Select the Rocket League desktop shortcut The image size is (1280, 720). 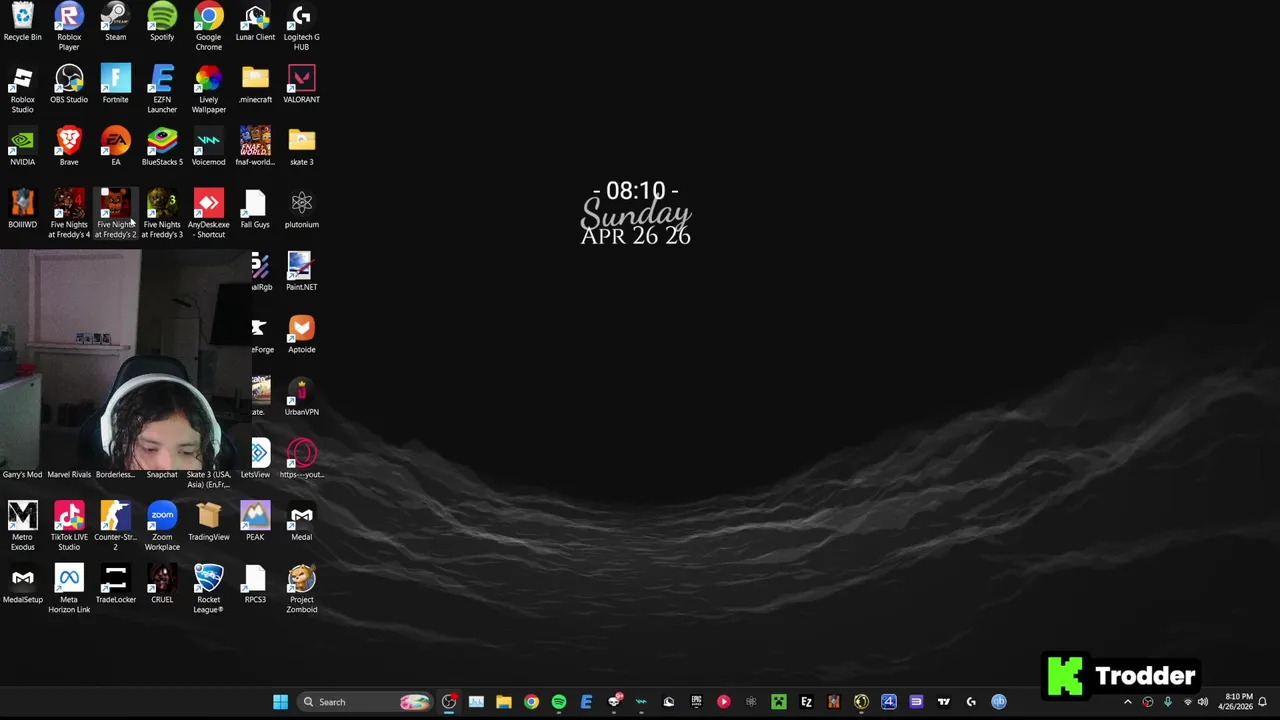click(x=209, y=589)
